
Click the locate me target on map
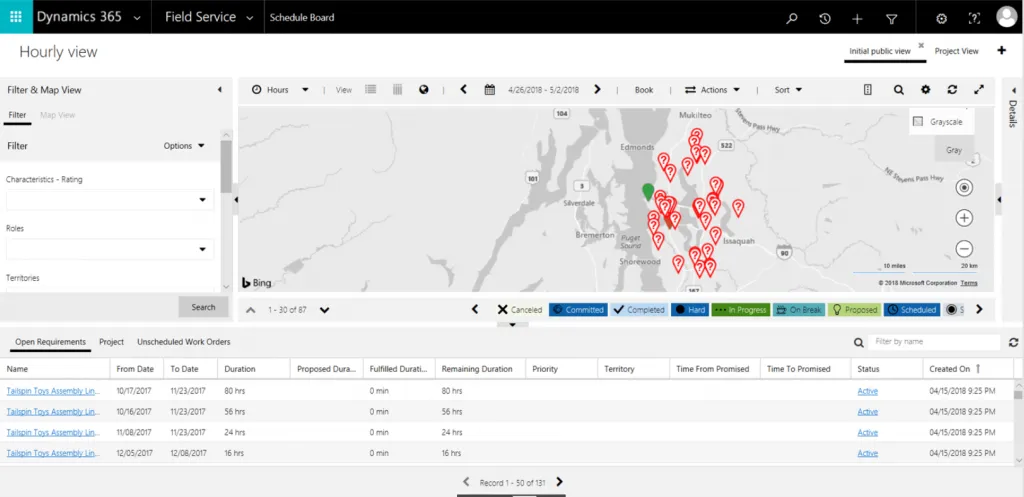[964, 188]
